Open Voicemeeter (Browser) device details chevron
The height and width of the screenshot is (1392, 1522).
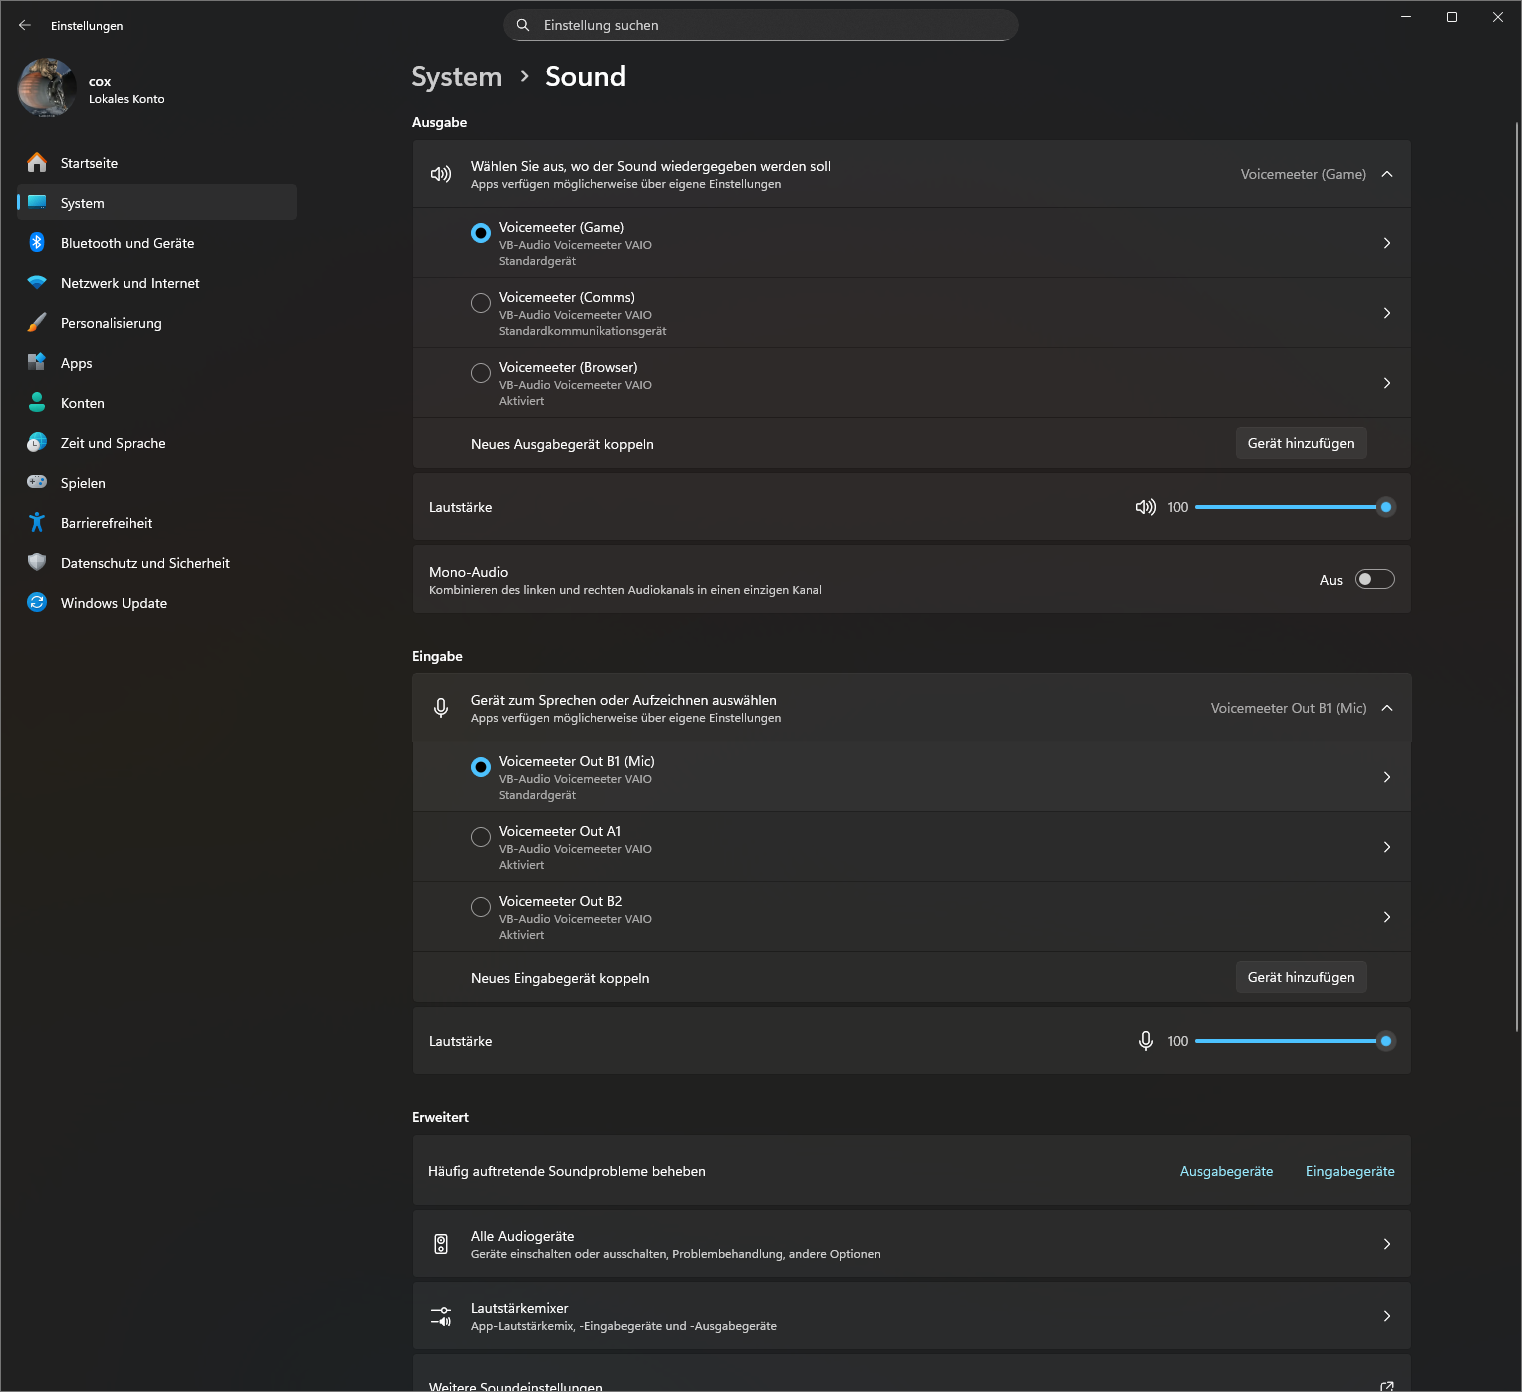pyautogui.click(x=1387, y=383)
